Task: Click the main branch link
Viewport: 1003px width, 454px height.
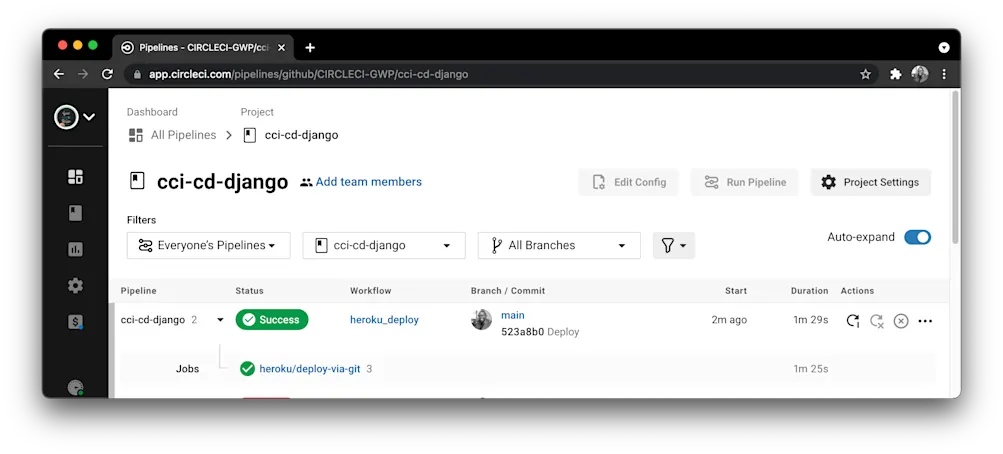Action: (512, 315)
